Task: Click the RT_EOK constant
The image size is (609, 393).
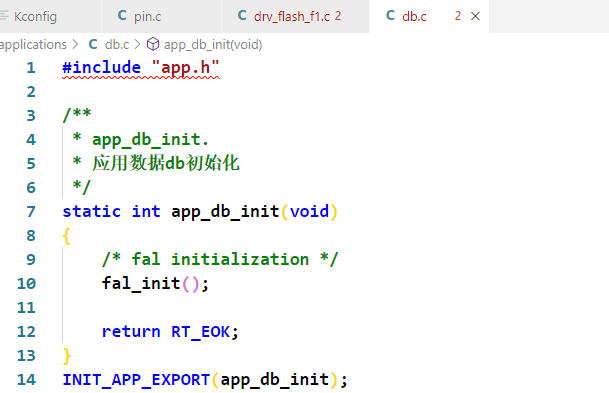Action: 200,332
